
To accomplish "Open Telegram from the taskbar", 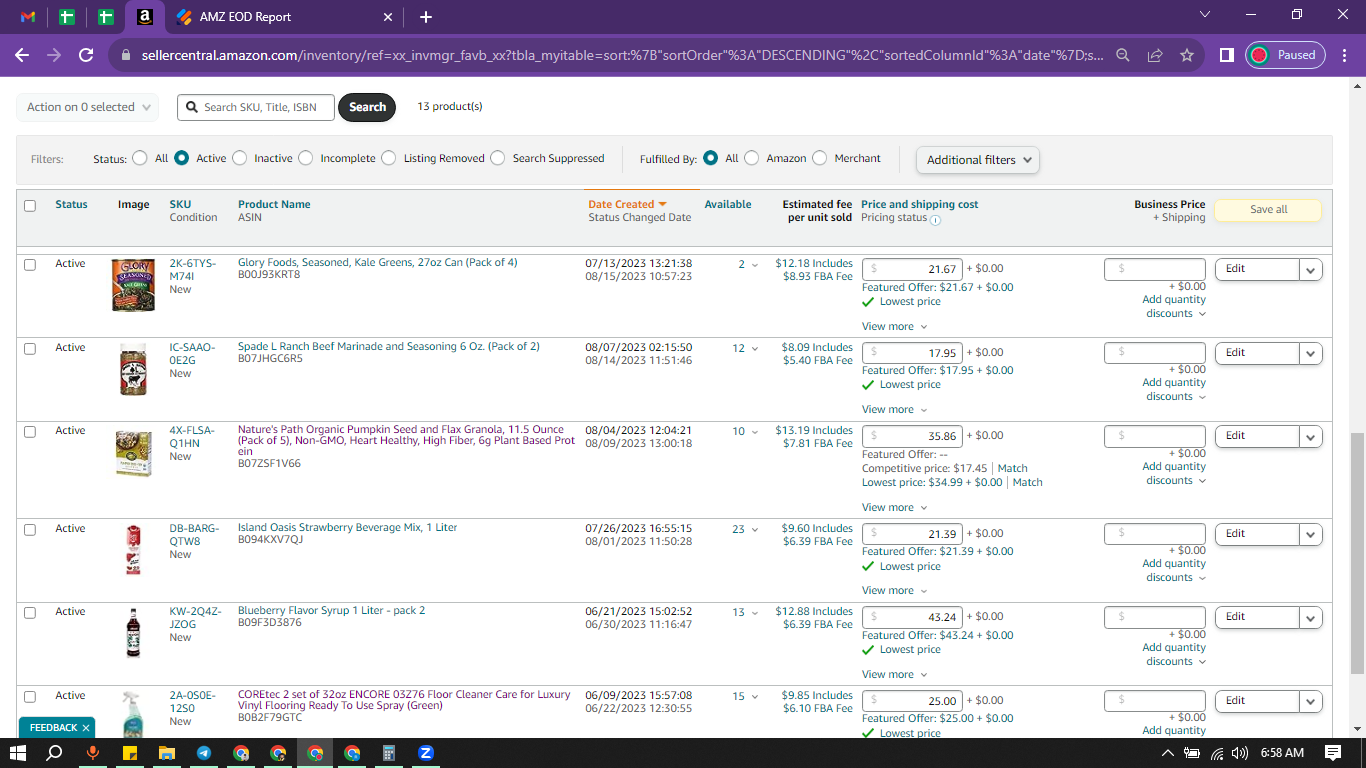I will [204, 753].
